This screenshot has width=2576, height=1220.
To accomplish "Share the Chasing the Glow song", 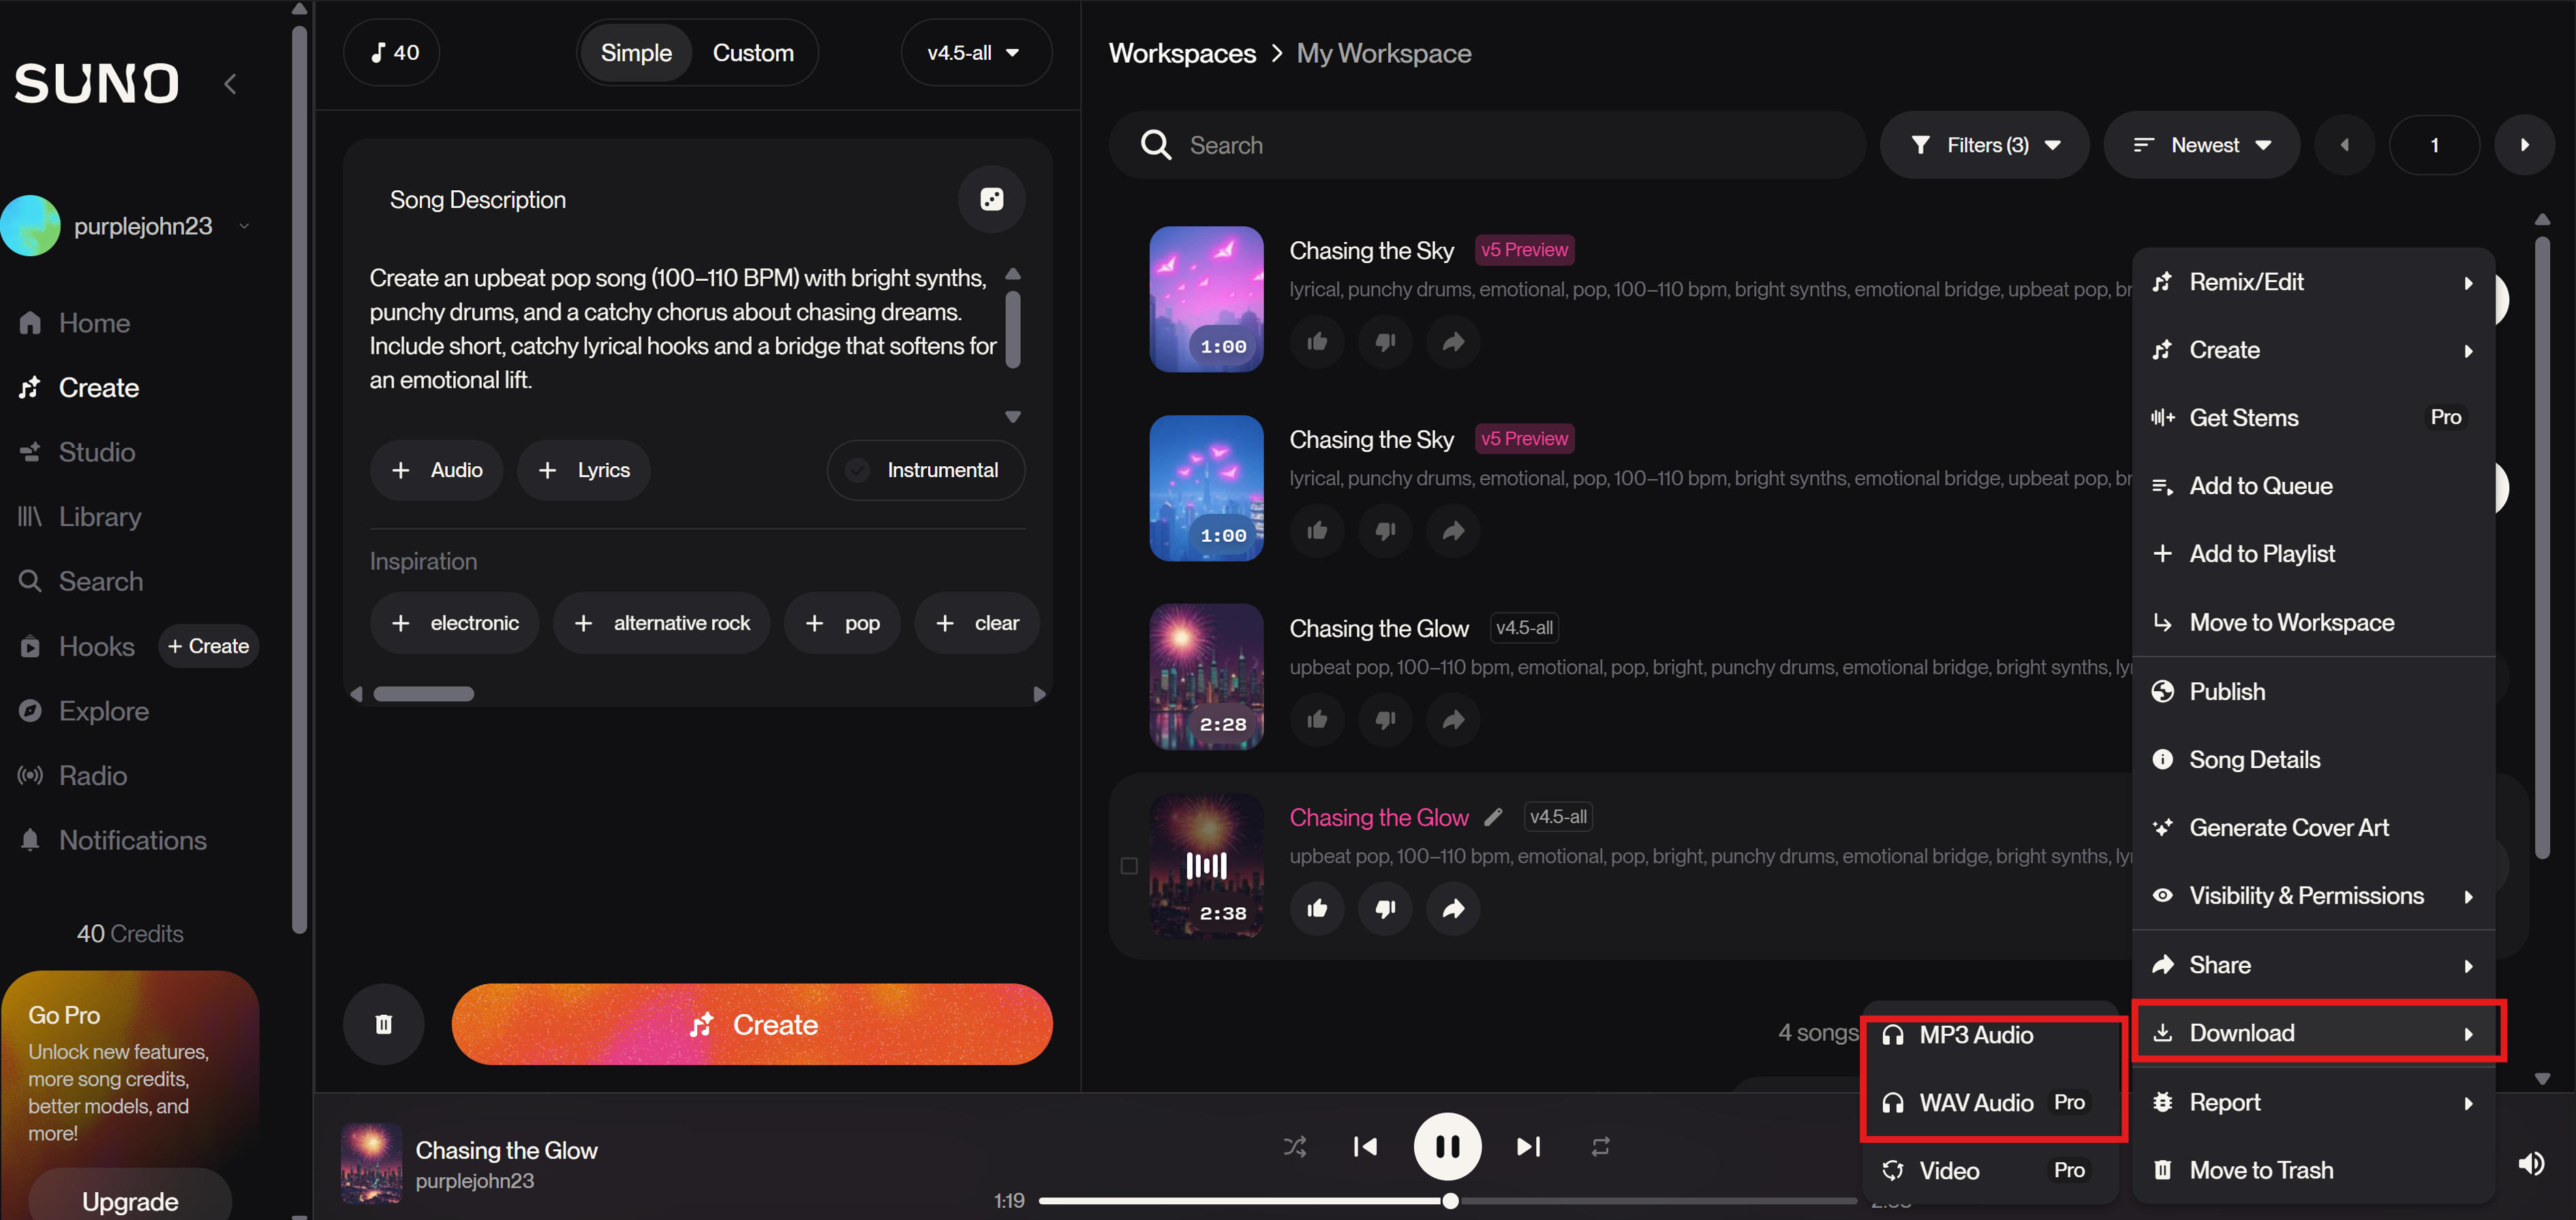I will click(x=1453, y=908).
